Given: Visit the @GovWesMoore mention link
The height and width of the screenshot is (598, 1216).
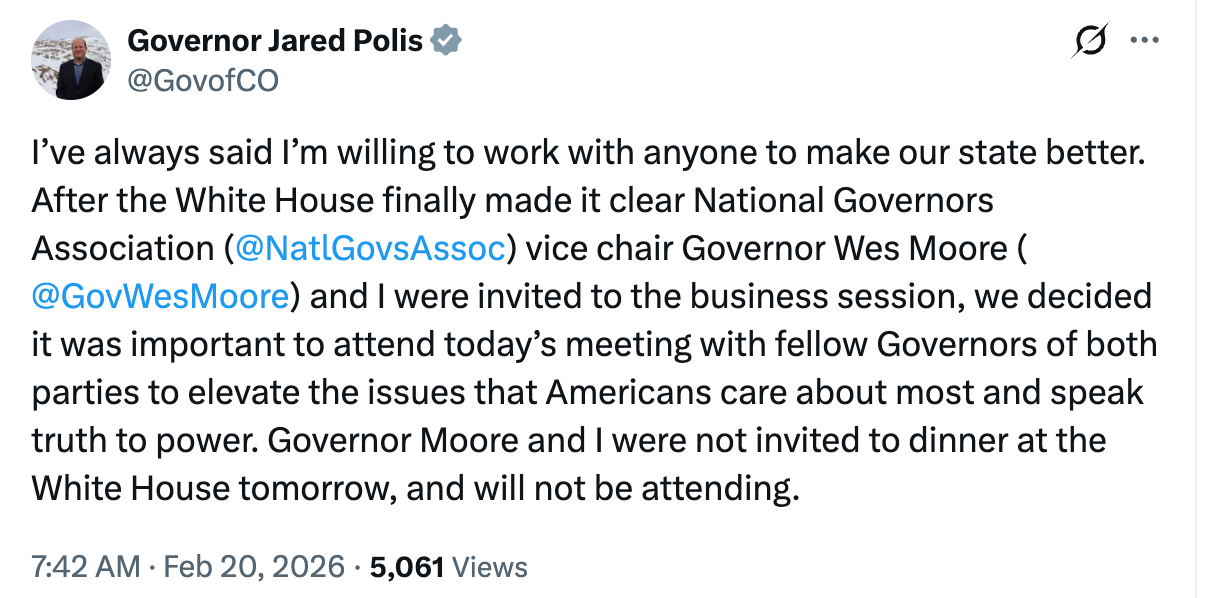Looking at the screenshot, I should tap(162, 296).
